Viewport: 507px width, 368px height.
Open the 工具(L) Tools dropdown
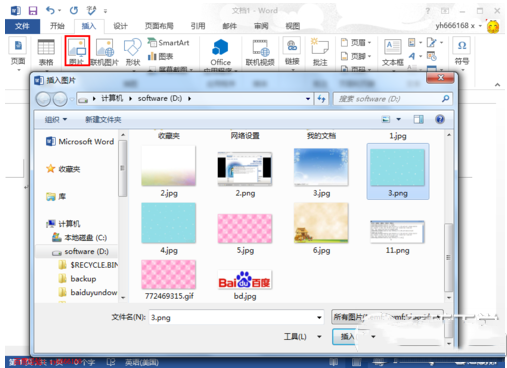[x=302, y=337]
